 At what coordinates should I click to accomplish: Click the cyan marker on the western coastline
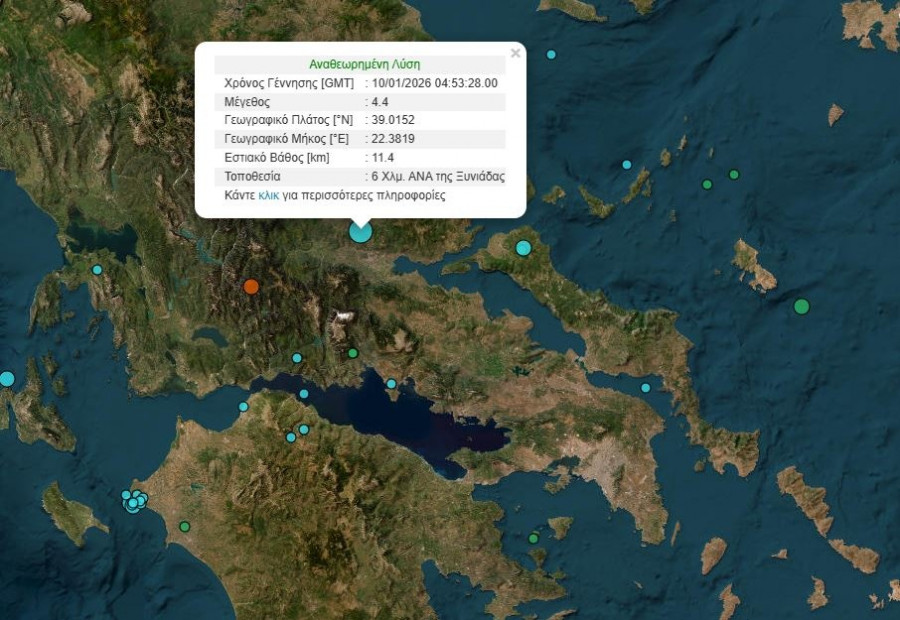click(x=97, y=269)
